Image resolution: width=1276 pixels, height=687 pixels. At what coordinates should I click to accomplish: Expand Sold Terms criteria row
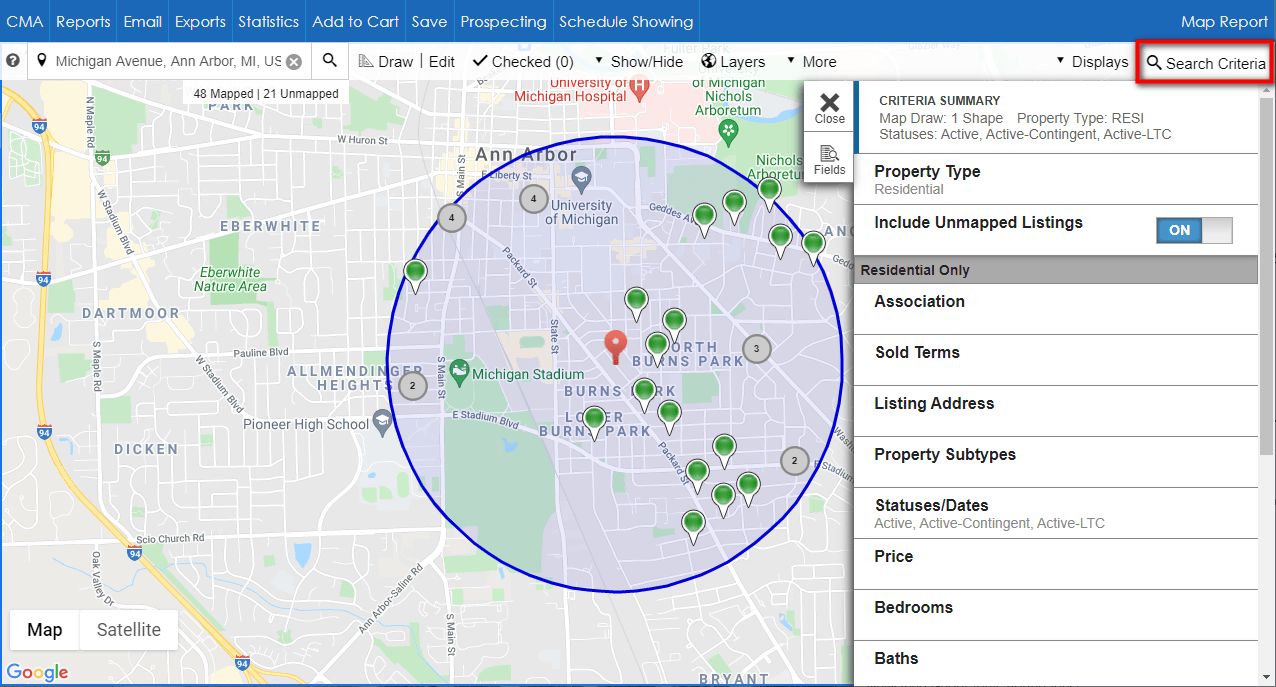point(1055,360)
